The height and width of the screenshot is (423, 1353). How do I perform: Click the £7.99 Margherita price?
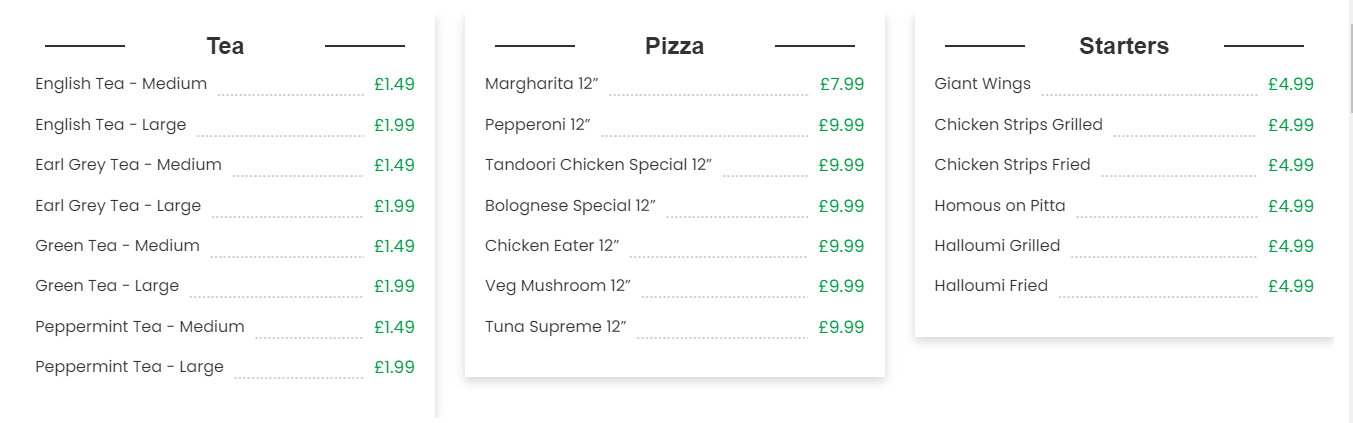[x=842, y=84]
